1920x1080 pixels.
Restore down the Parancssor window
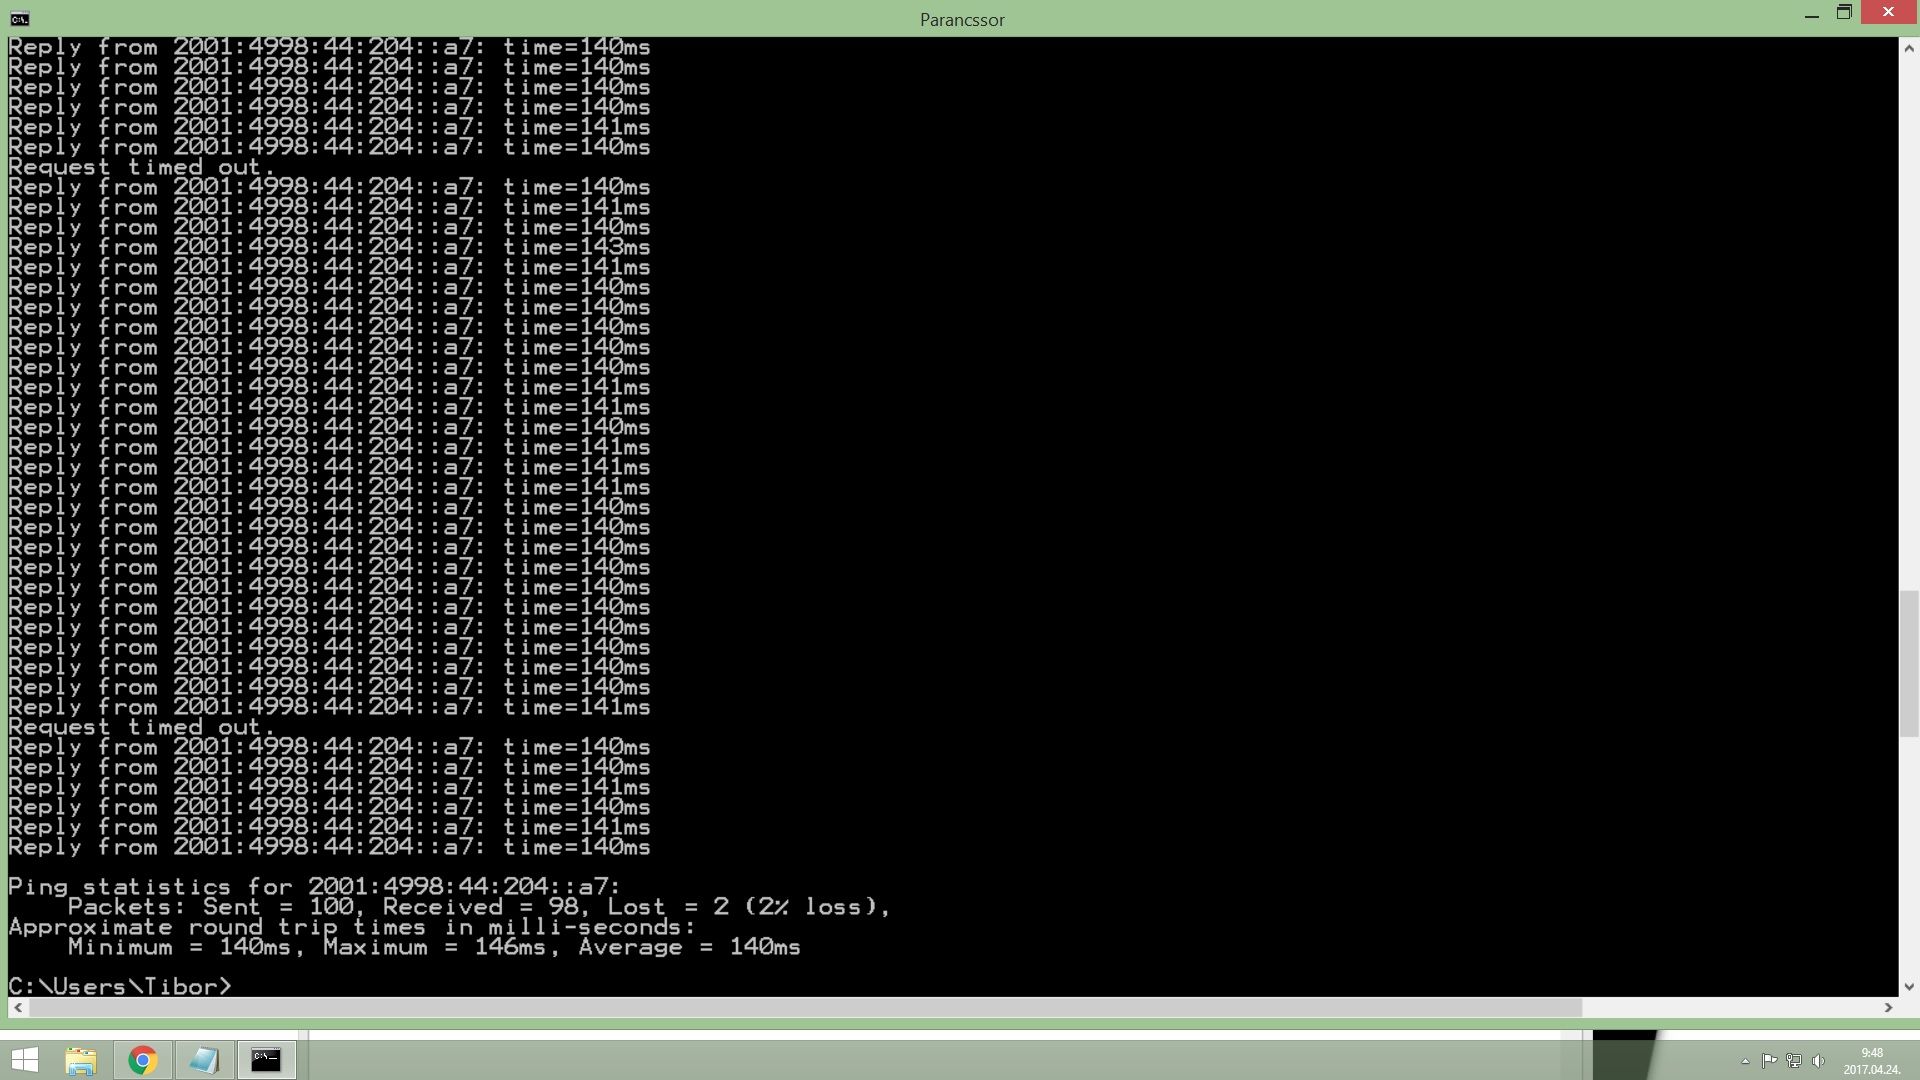1844,13
